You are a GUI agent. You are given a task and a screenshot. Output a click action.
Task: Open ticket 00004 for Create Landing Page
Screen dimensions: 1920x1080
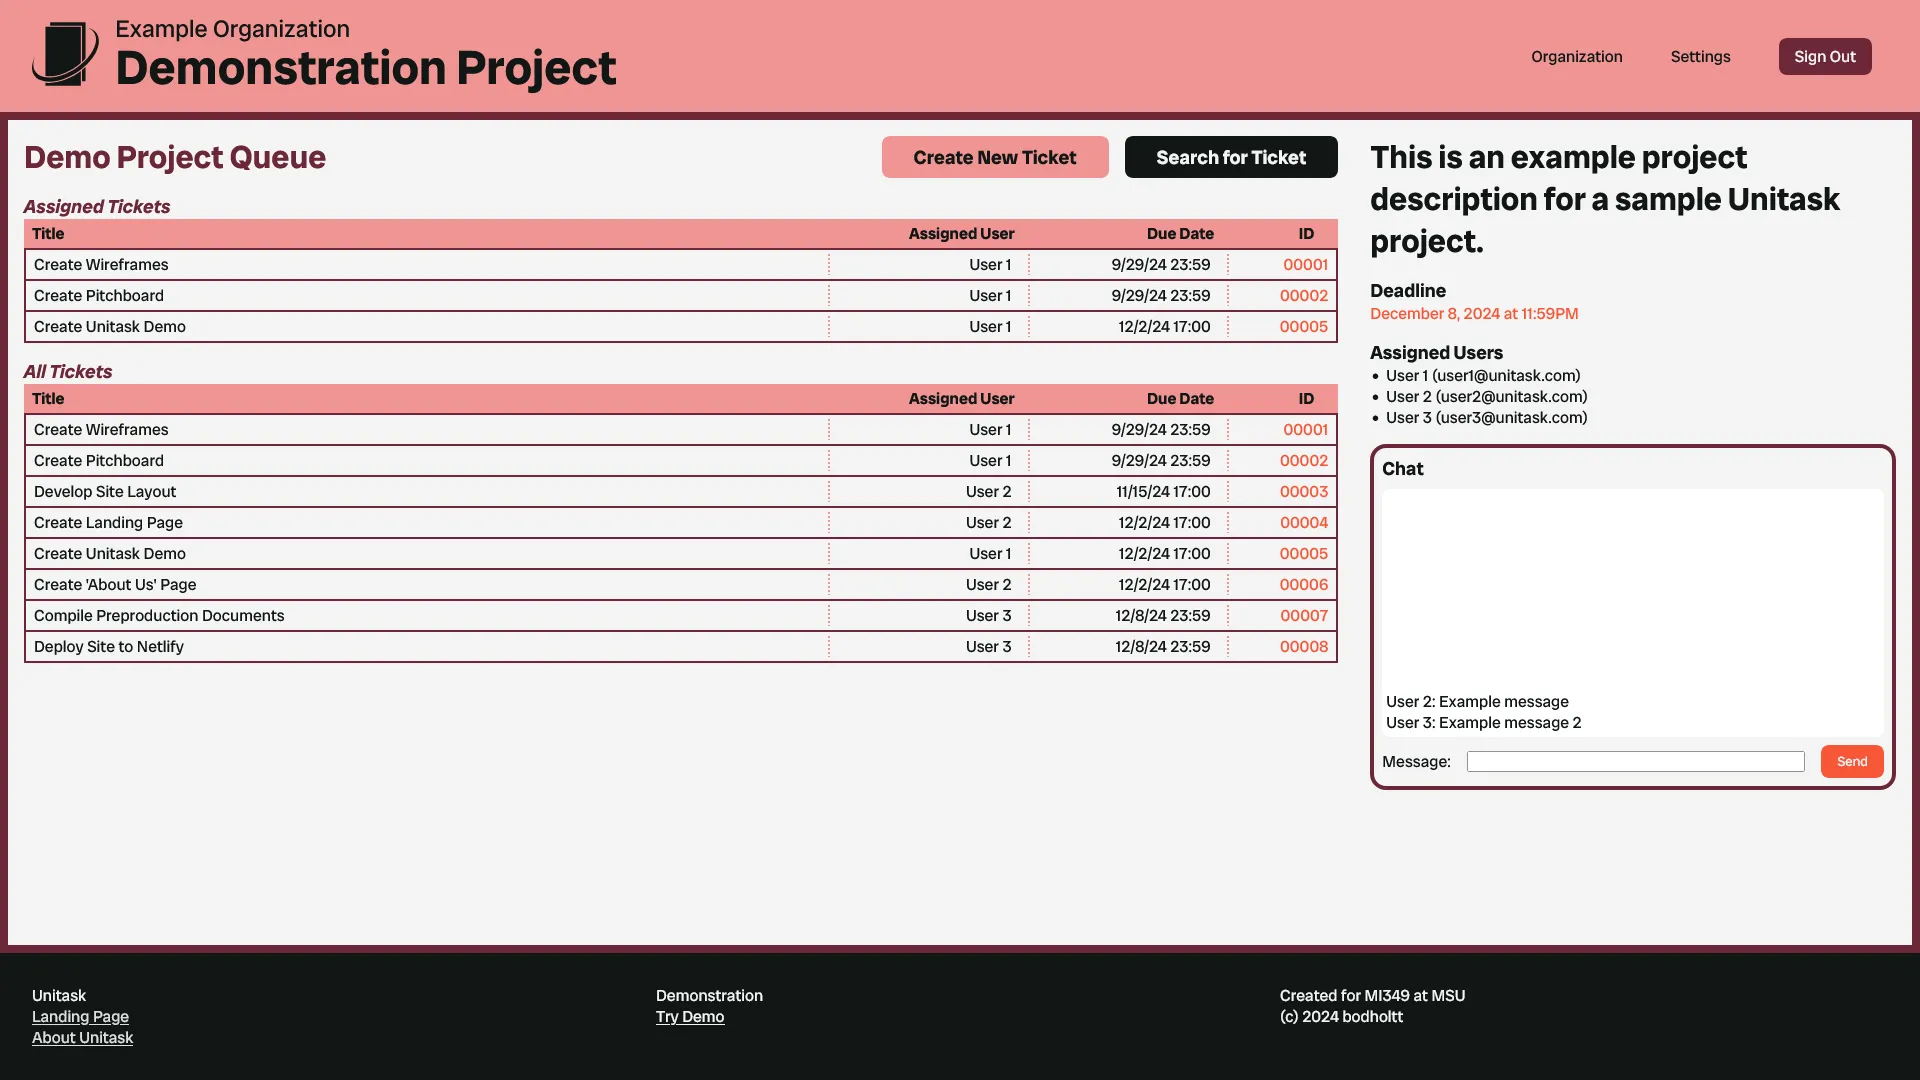click(x=1303, y=522)
